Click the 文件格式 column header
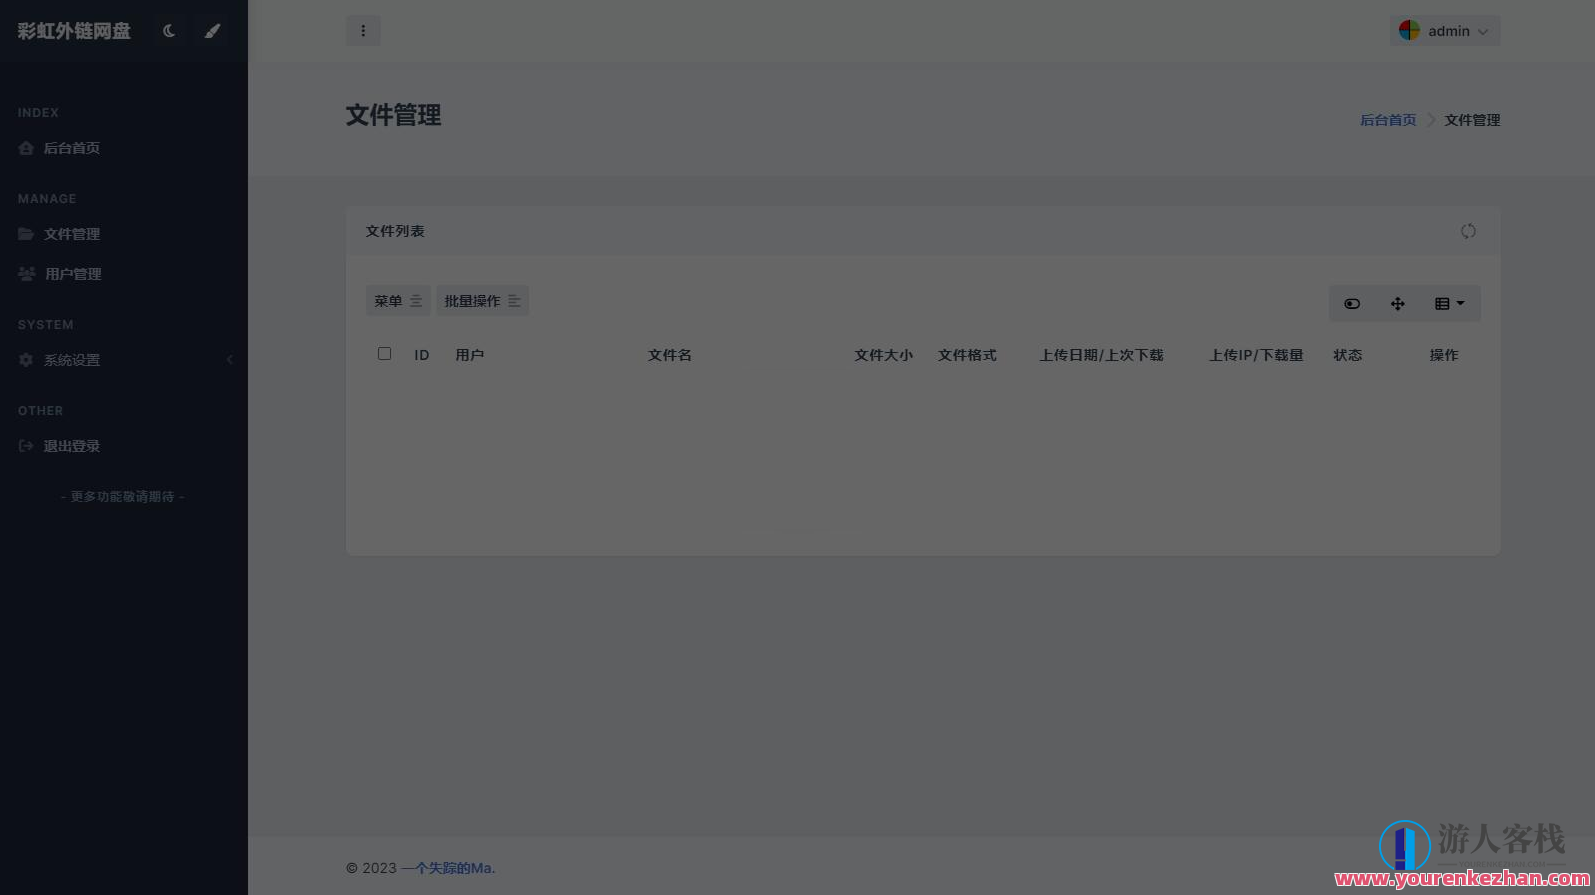The width and height of the screenshot is (1595, 895). 968,355
